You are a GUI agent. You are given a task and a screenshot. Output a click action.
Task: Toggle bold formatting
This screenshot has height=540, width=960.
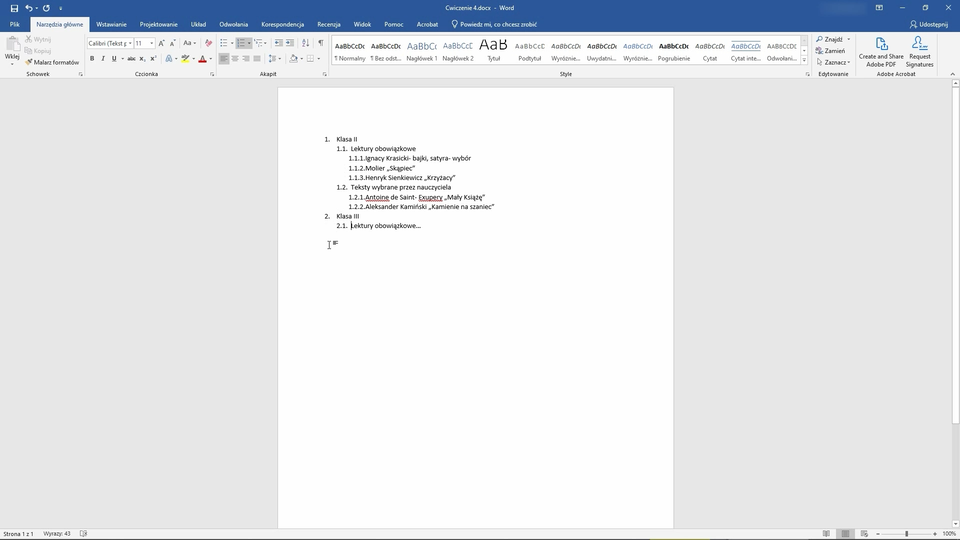tap(92, 59)
